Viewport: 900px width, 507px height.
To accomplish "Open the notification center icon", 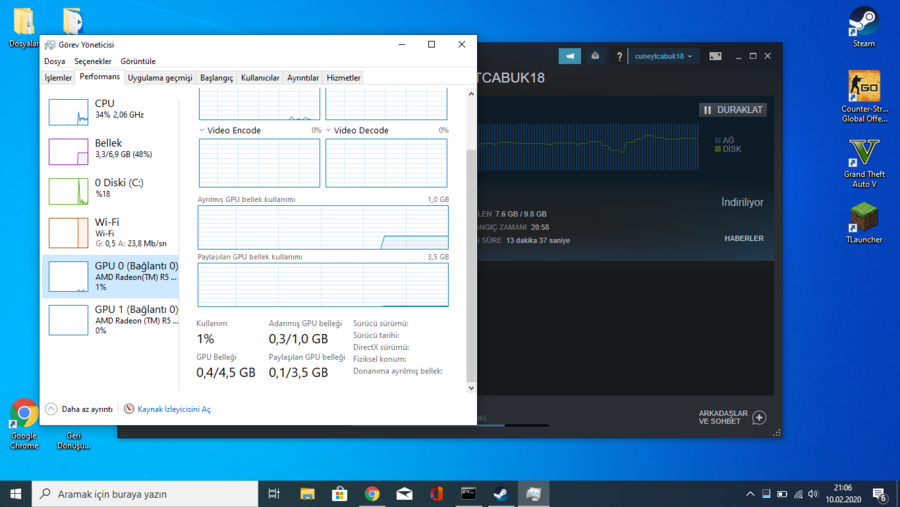I will [x=879, y=494].
